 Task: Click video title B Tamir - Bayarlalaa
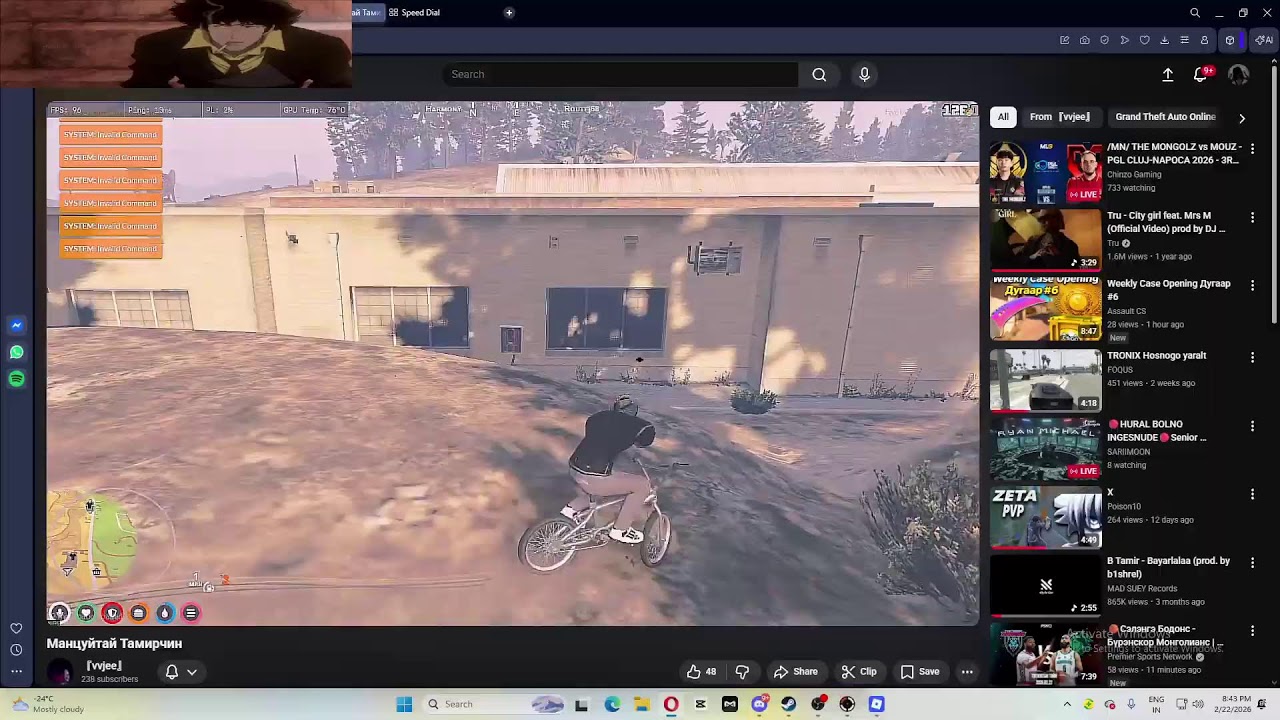pos(1168,567)
